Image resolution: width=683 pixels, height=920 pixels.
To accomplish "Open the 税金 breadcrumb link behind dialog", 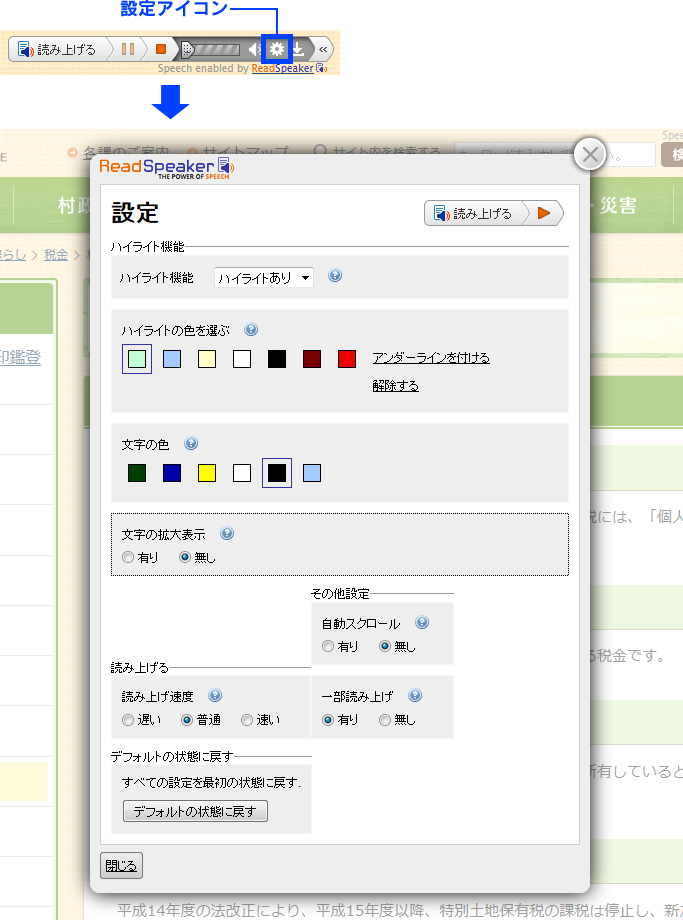I will (x=56, y=255).
